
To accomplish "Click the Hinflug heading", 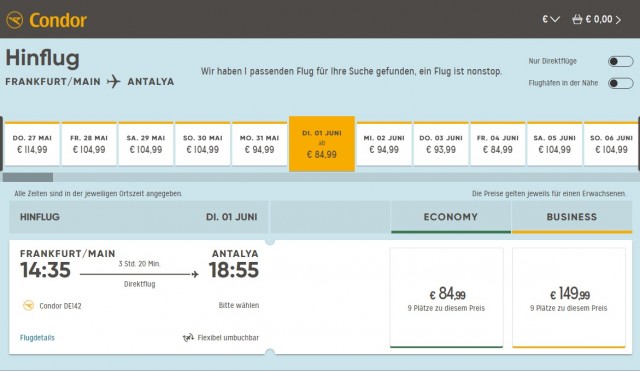I will (x=42, y=58).
